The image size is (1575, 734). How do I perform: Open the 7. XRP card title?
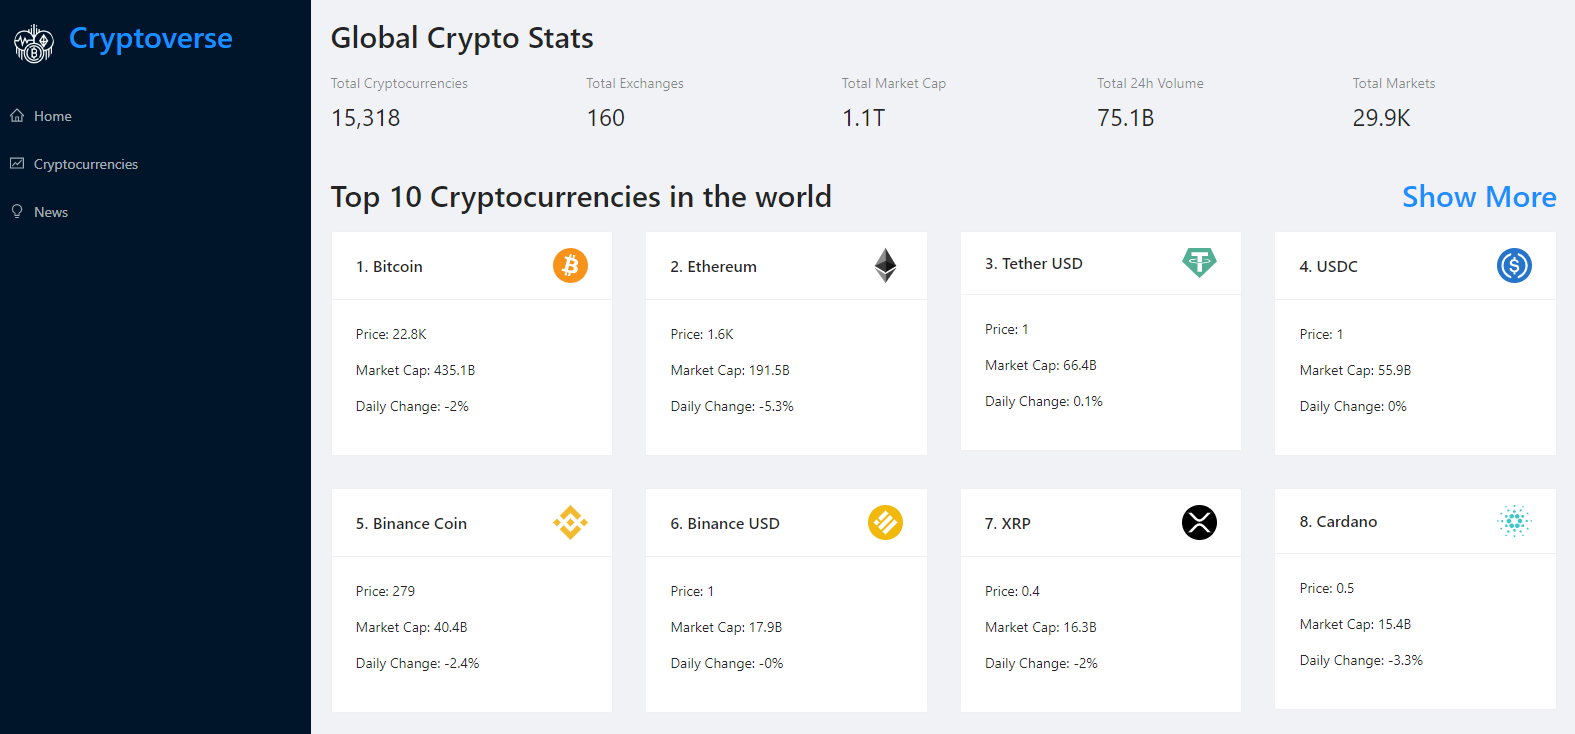(x=1007, y=524)
